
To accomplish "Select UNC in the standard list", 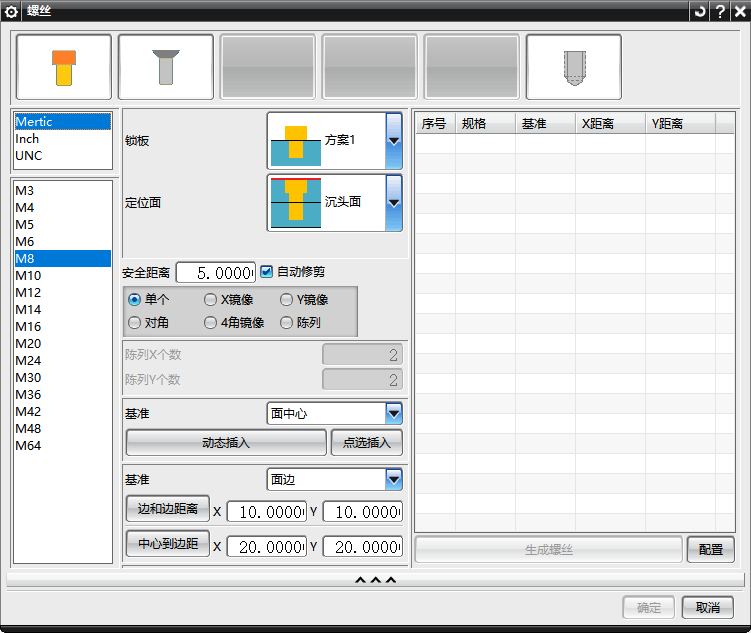I will 63,156.
